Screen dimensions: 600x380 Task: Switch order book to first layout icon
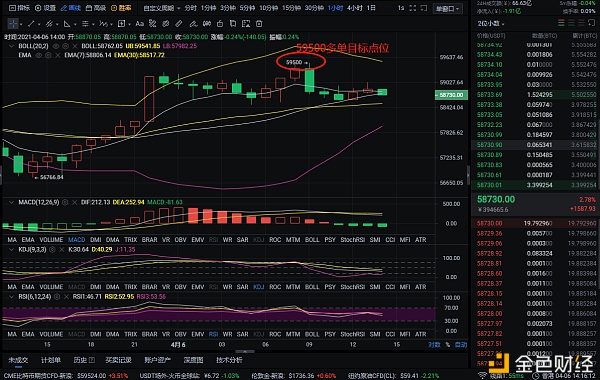561,23
